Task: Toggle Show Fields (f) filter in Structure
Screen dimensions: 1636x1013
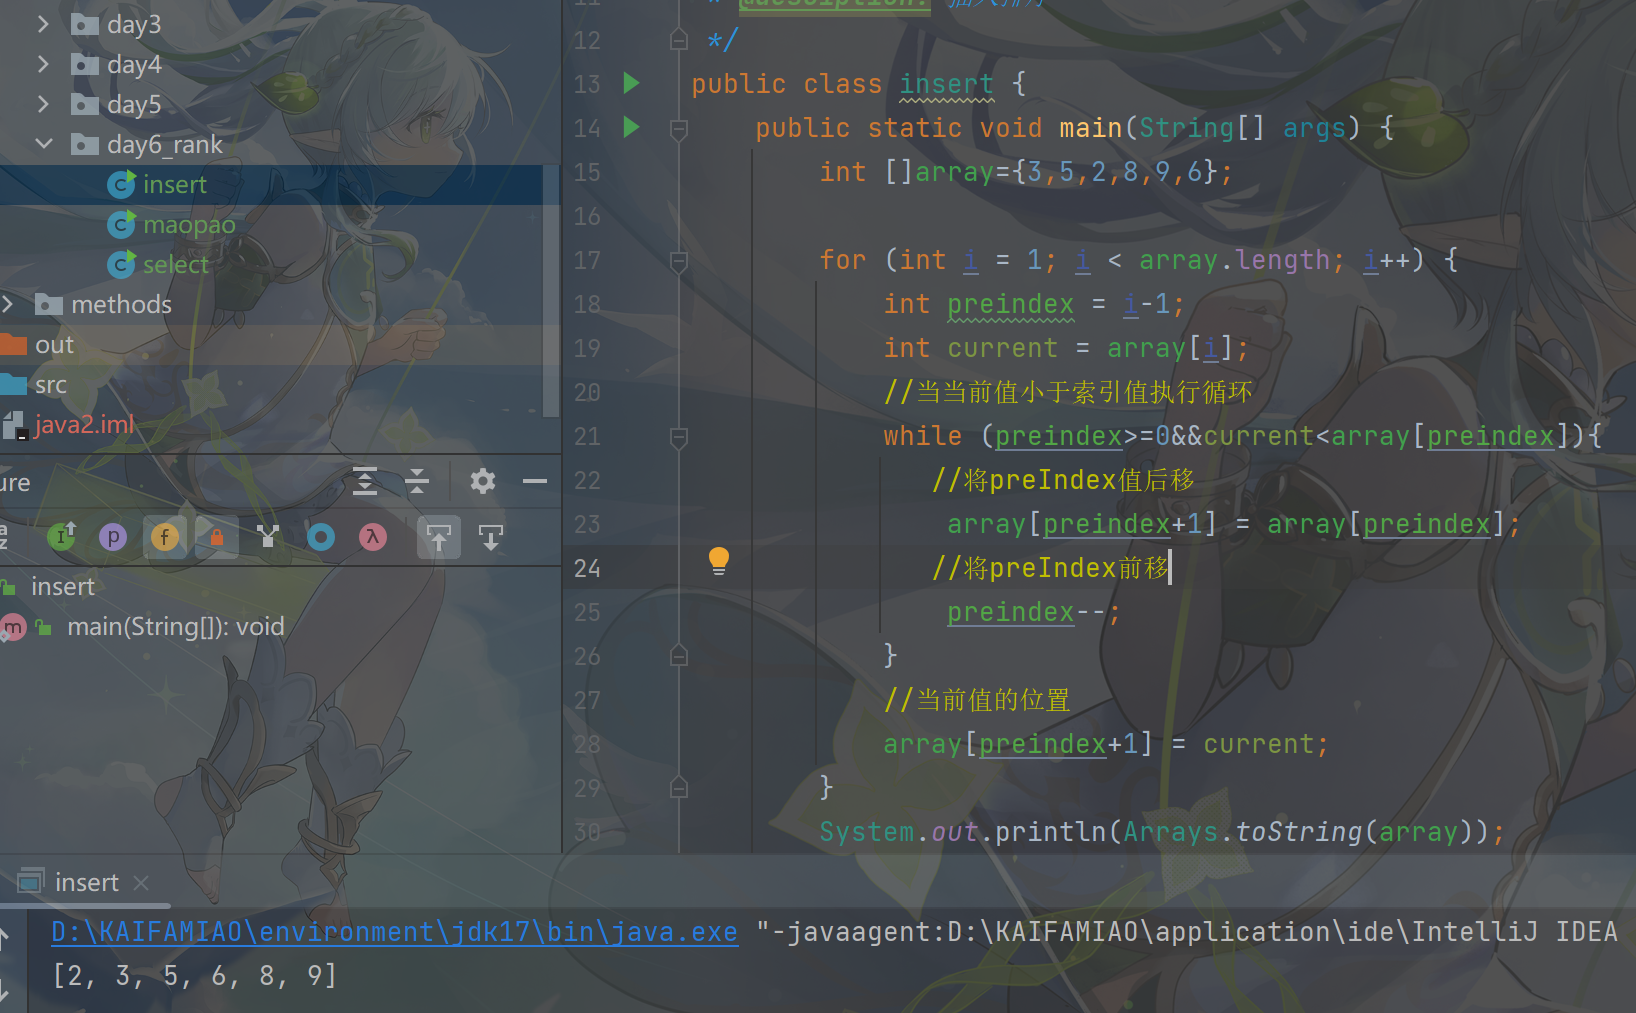Action: pos(165,537)
